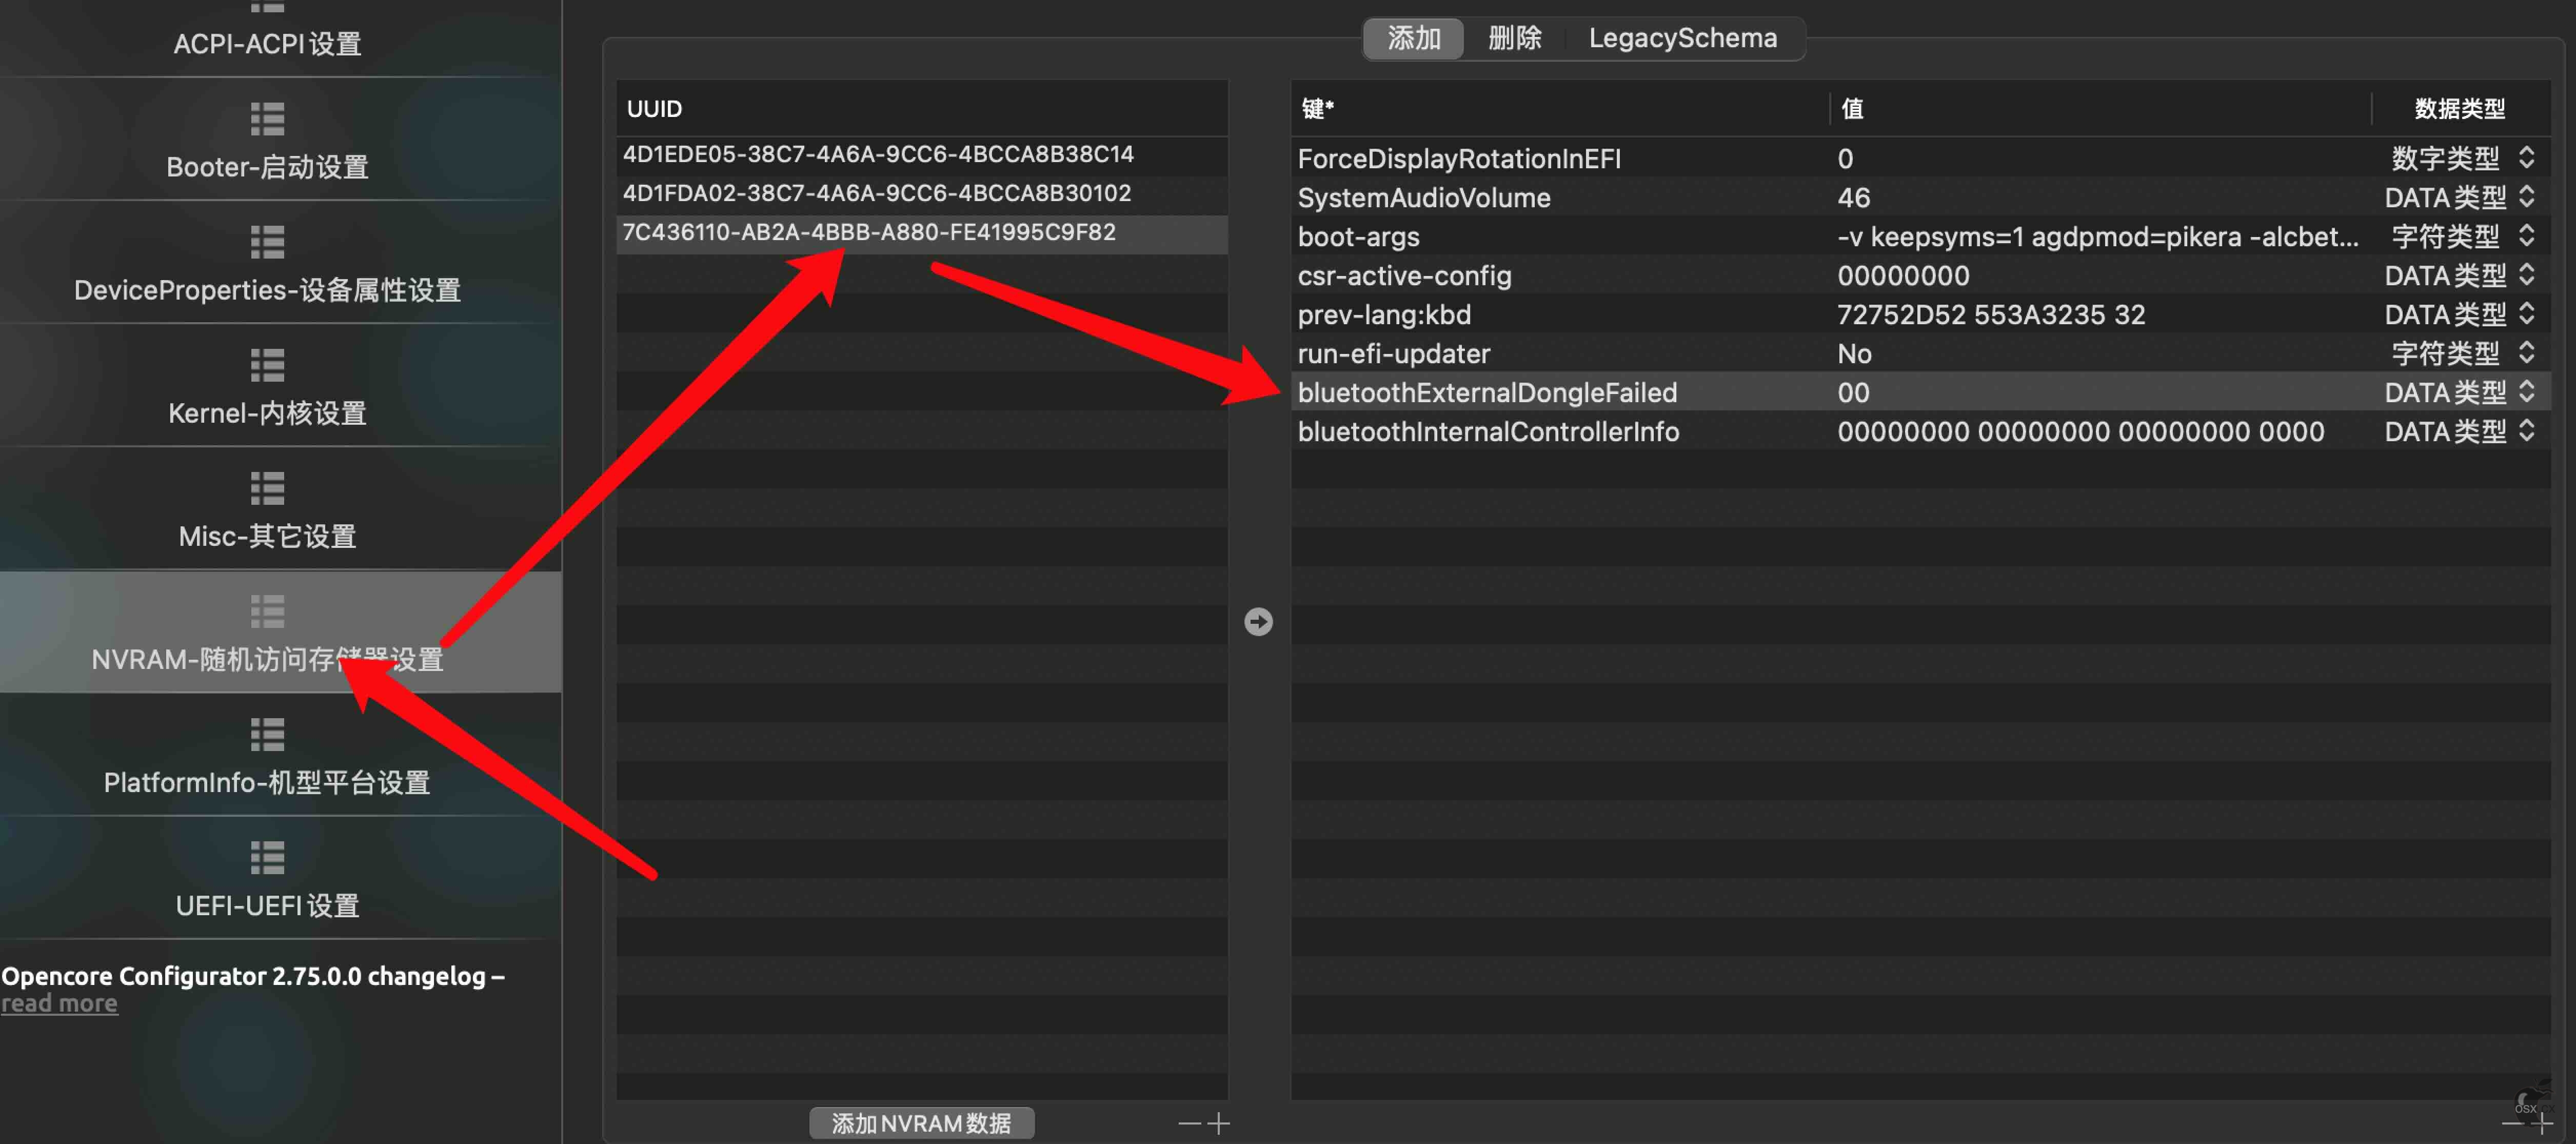This screenshot has width=2576, height=1144.
Task: Click the csr-active-config value 00000000
Action: tap(1903, 275)
